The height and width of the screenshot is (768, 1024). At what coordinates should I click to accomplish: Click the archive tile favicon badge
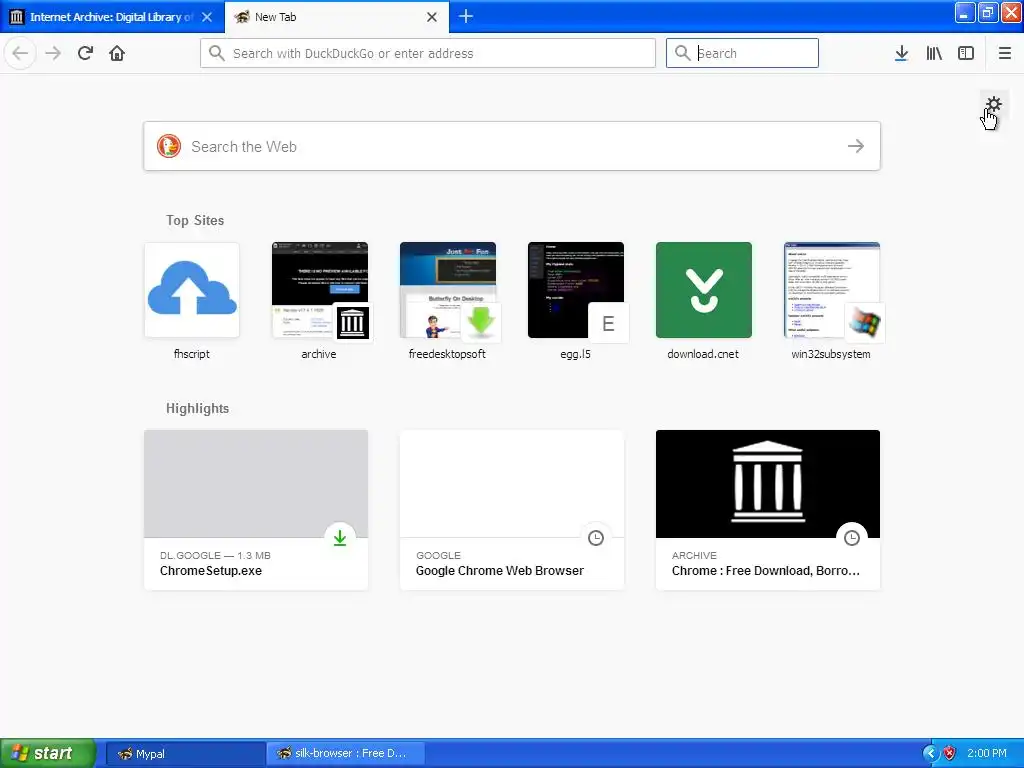pos(353,323)
